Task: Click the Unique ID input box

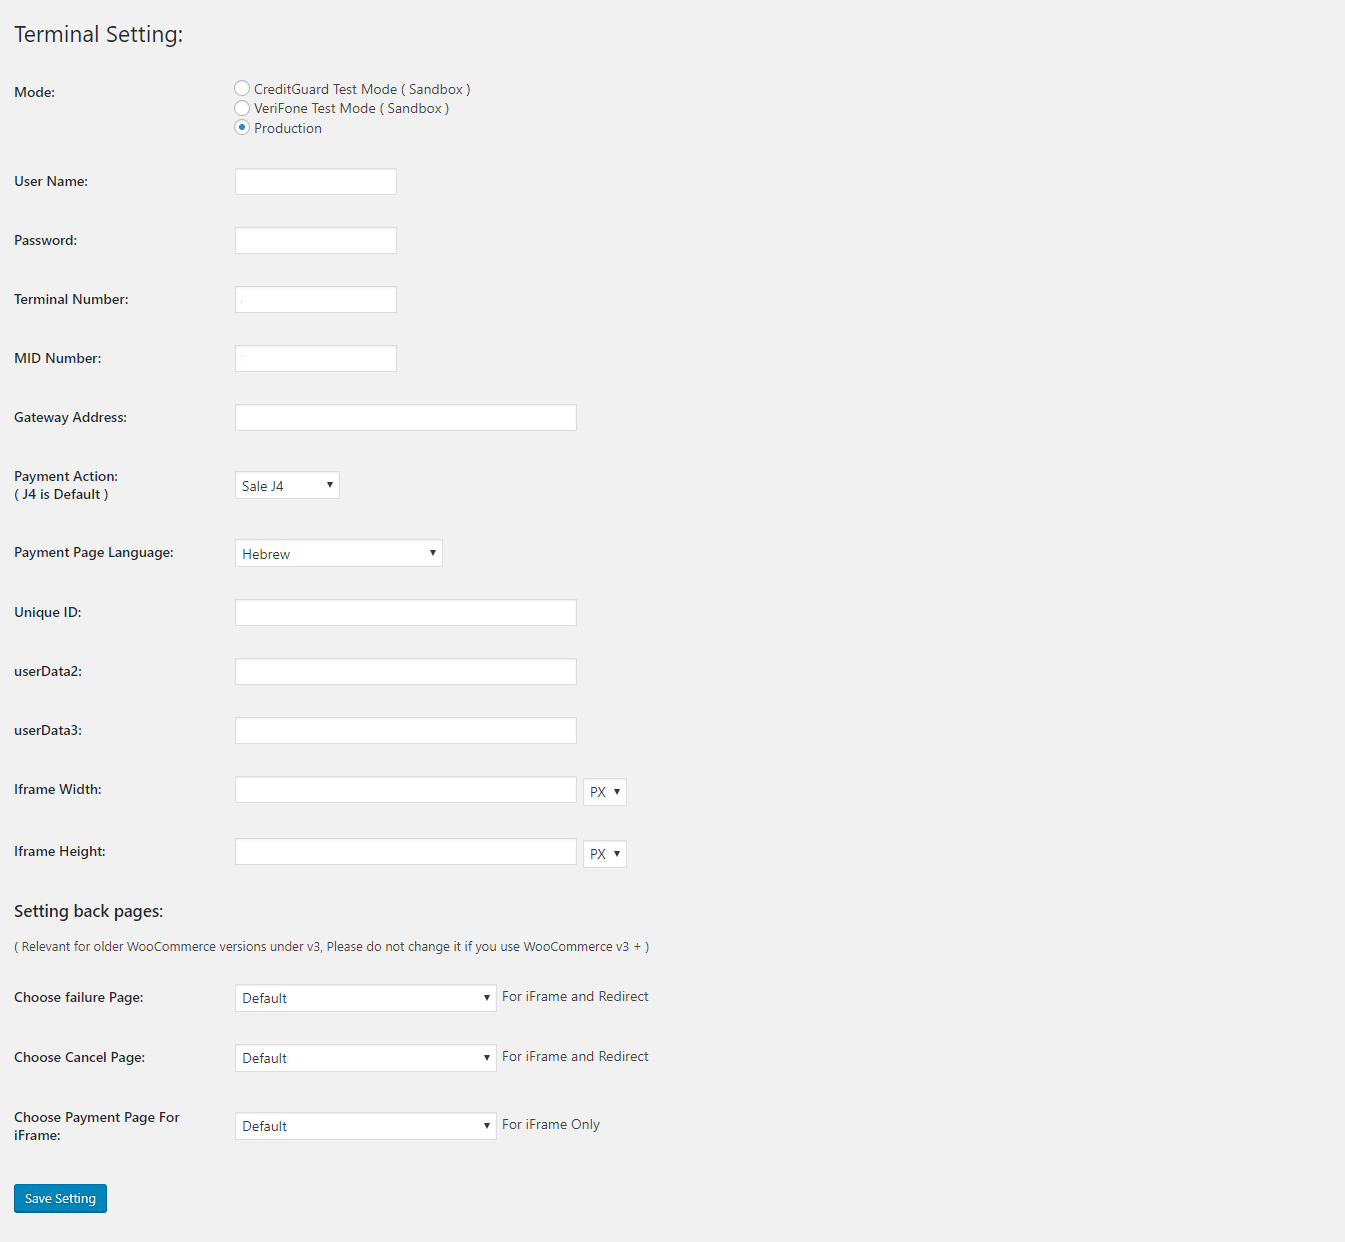Action: [406, 613]
